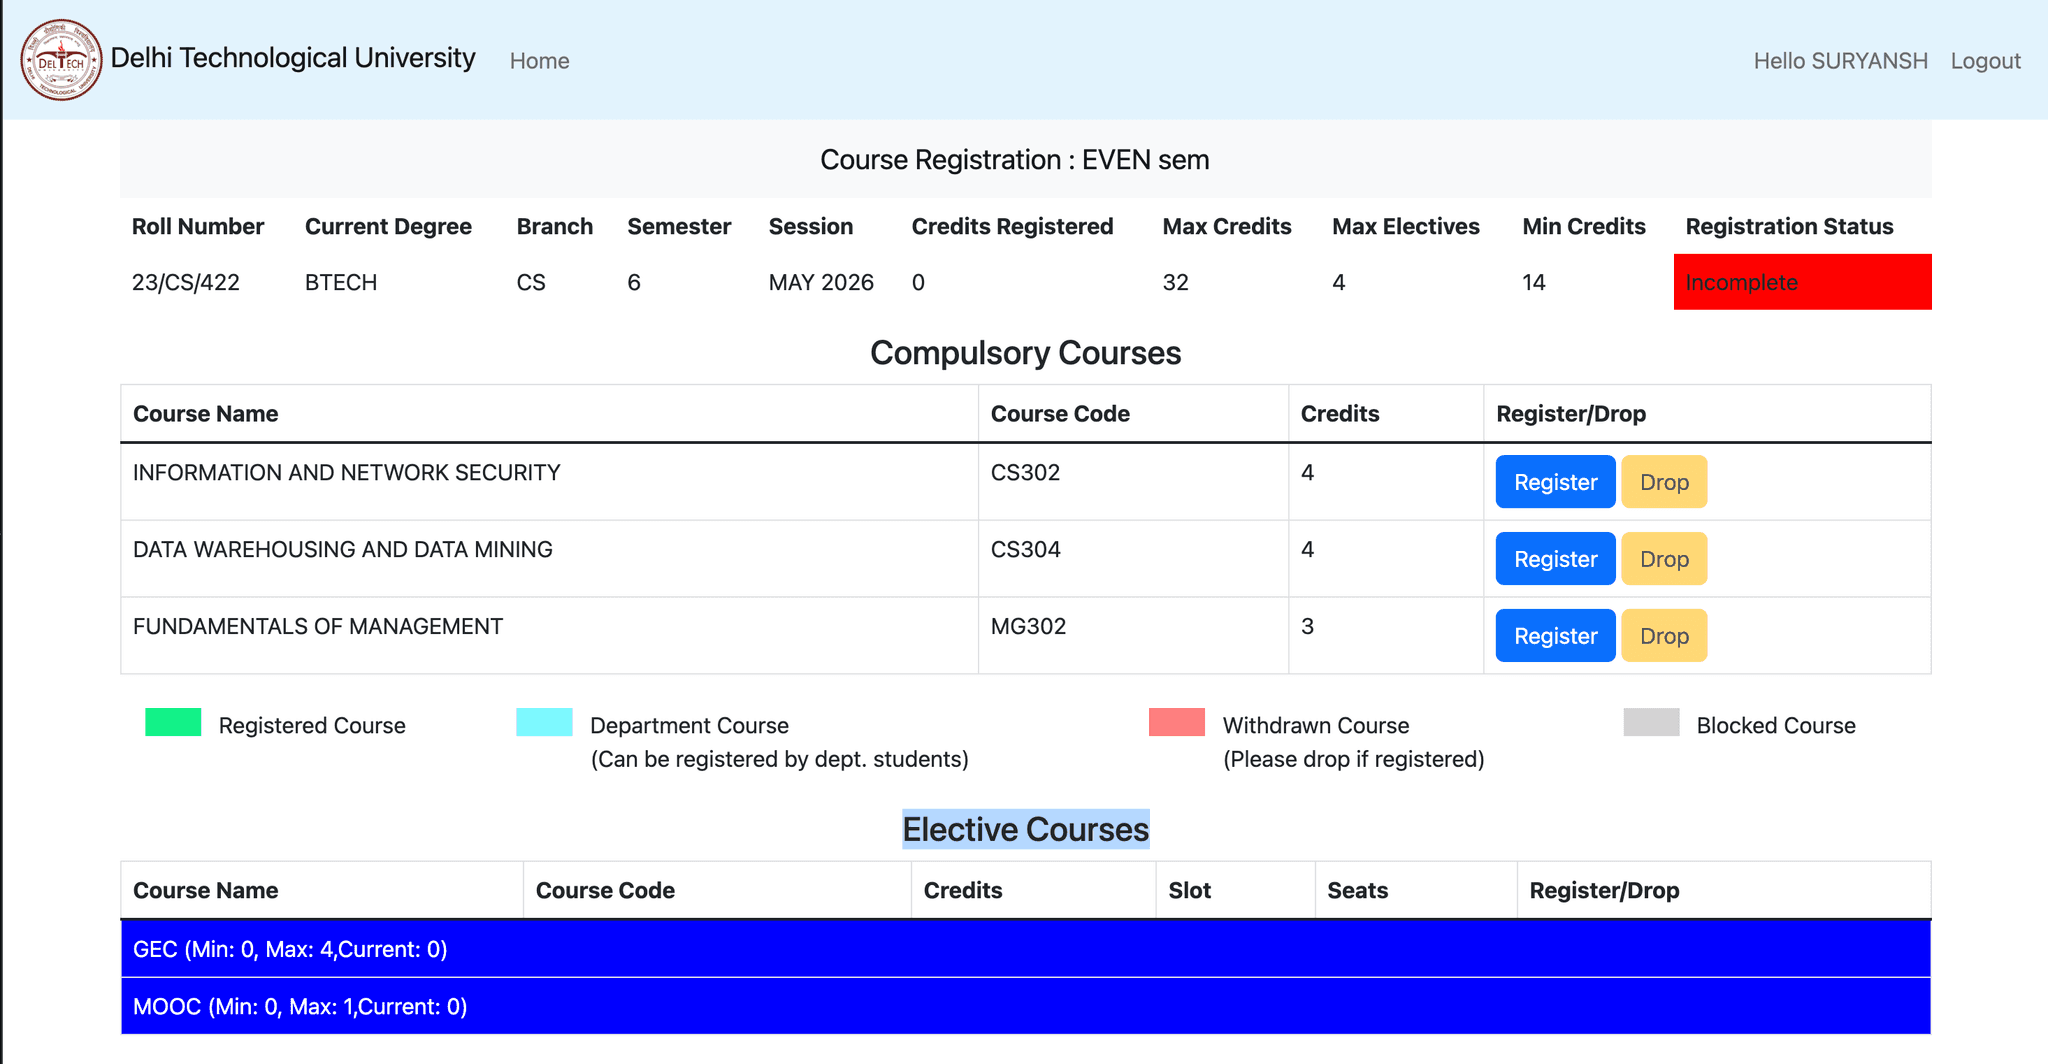
Task: Click Hello SURYANSH user greeting
Action: (1840, 61)
